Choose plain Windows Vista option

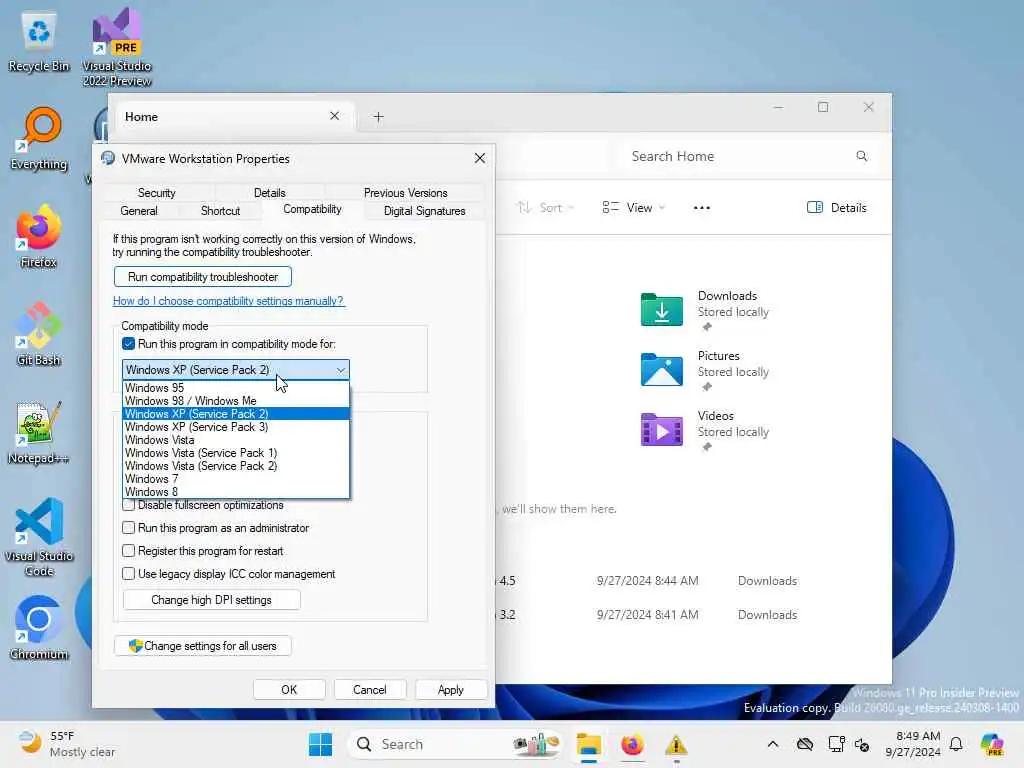click(x=236, y=440)
